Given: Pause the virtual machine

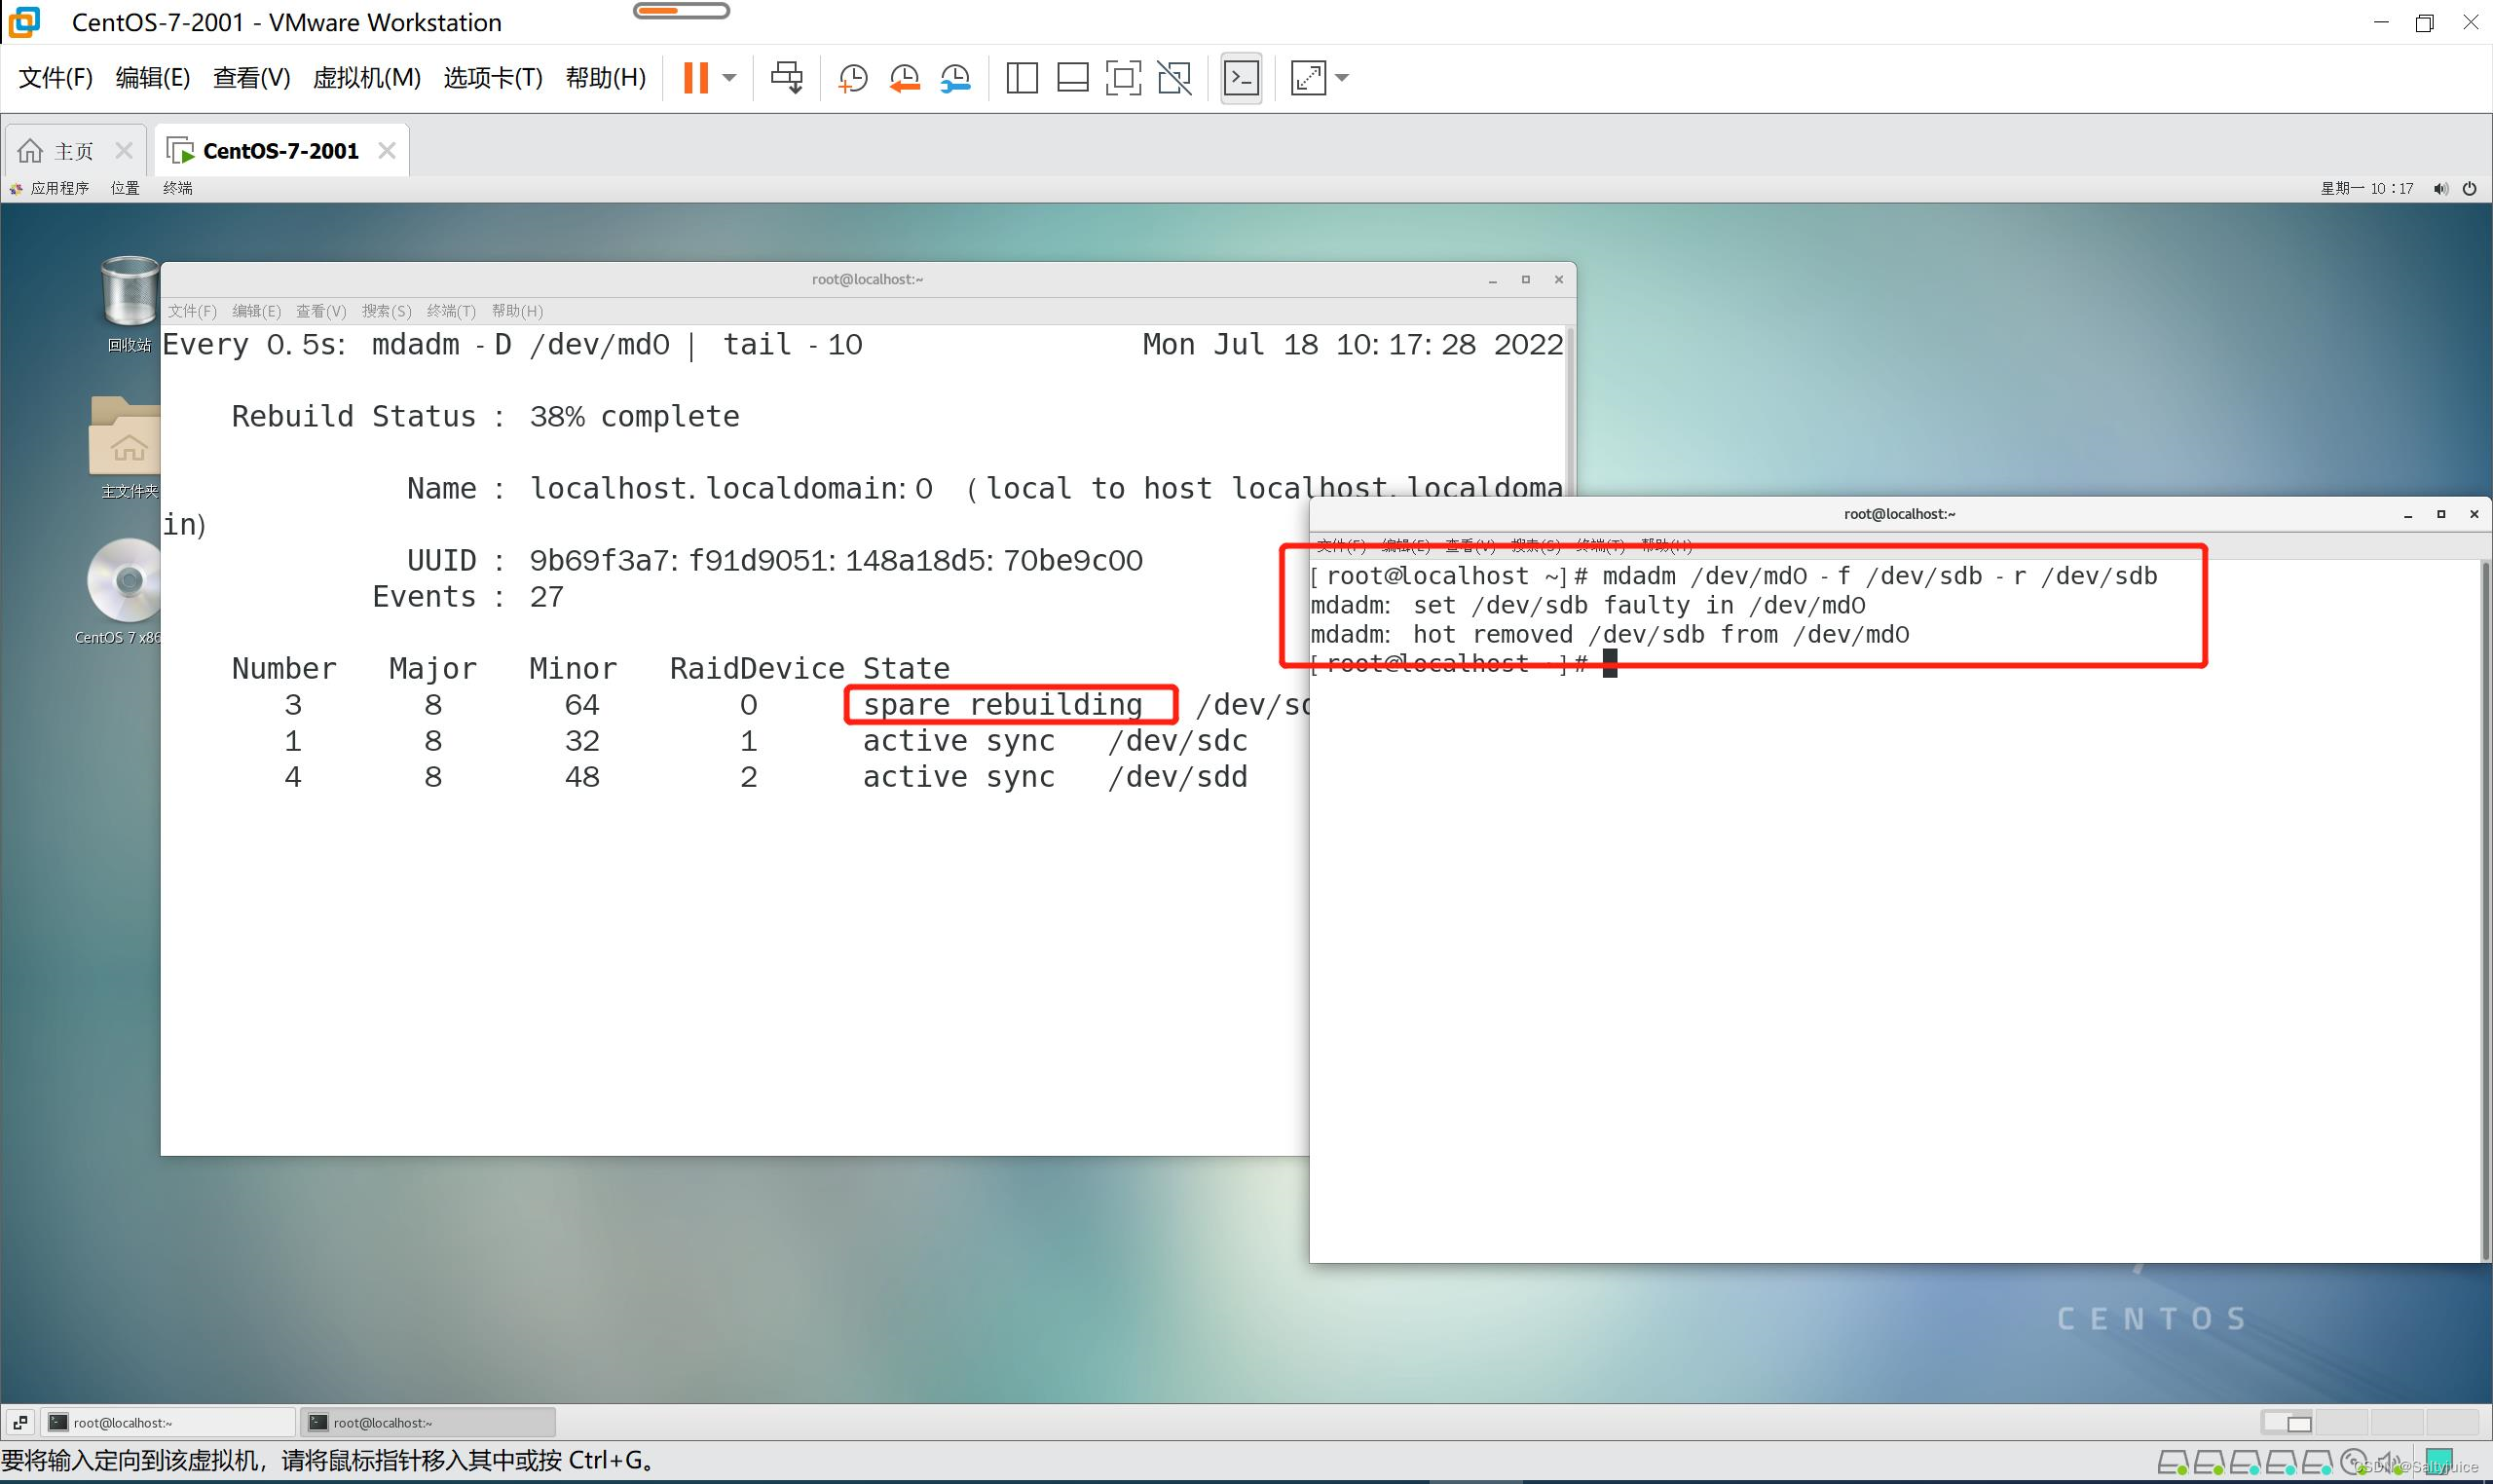Looking at the screenshot, I should pyautogui.click(x=696, y=78).
